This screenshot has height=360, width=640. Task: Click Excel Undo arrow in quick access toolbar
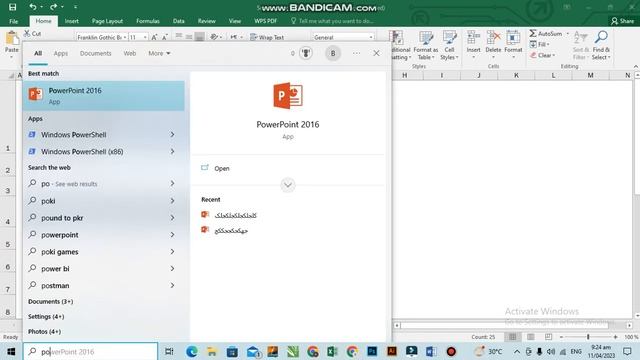pos(33,7)
